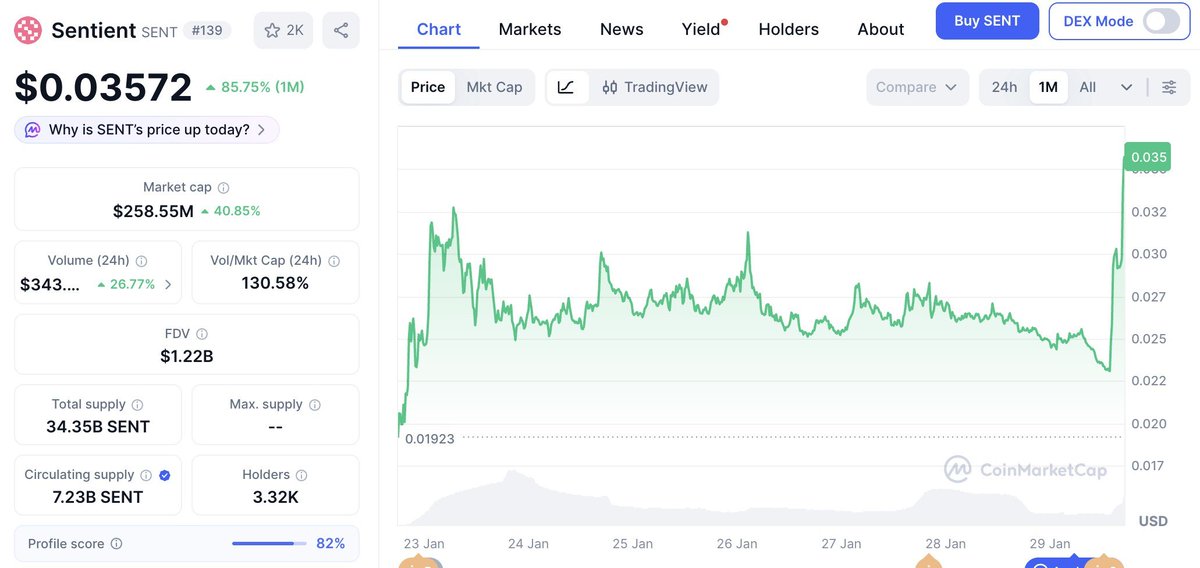This screenshot has width=1200, height=568.
Task: Select All time range
Action: click(1087, 87)
